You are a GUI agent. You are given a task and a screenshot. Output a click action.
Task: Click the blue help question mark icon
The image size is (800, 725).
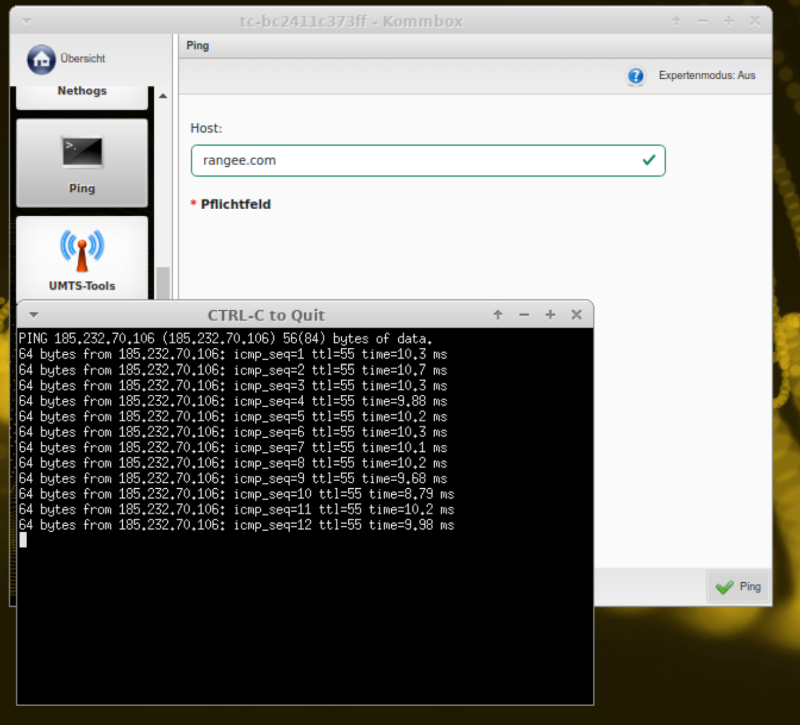[636, 76]
